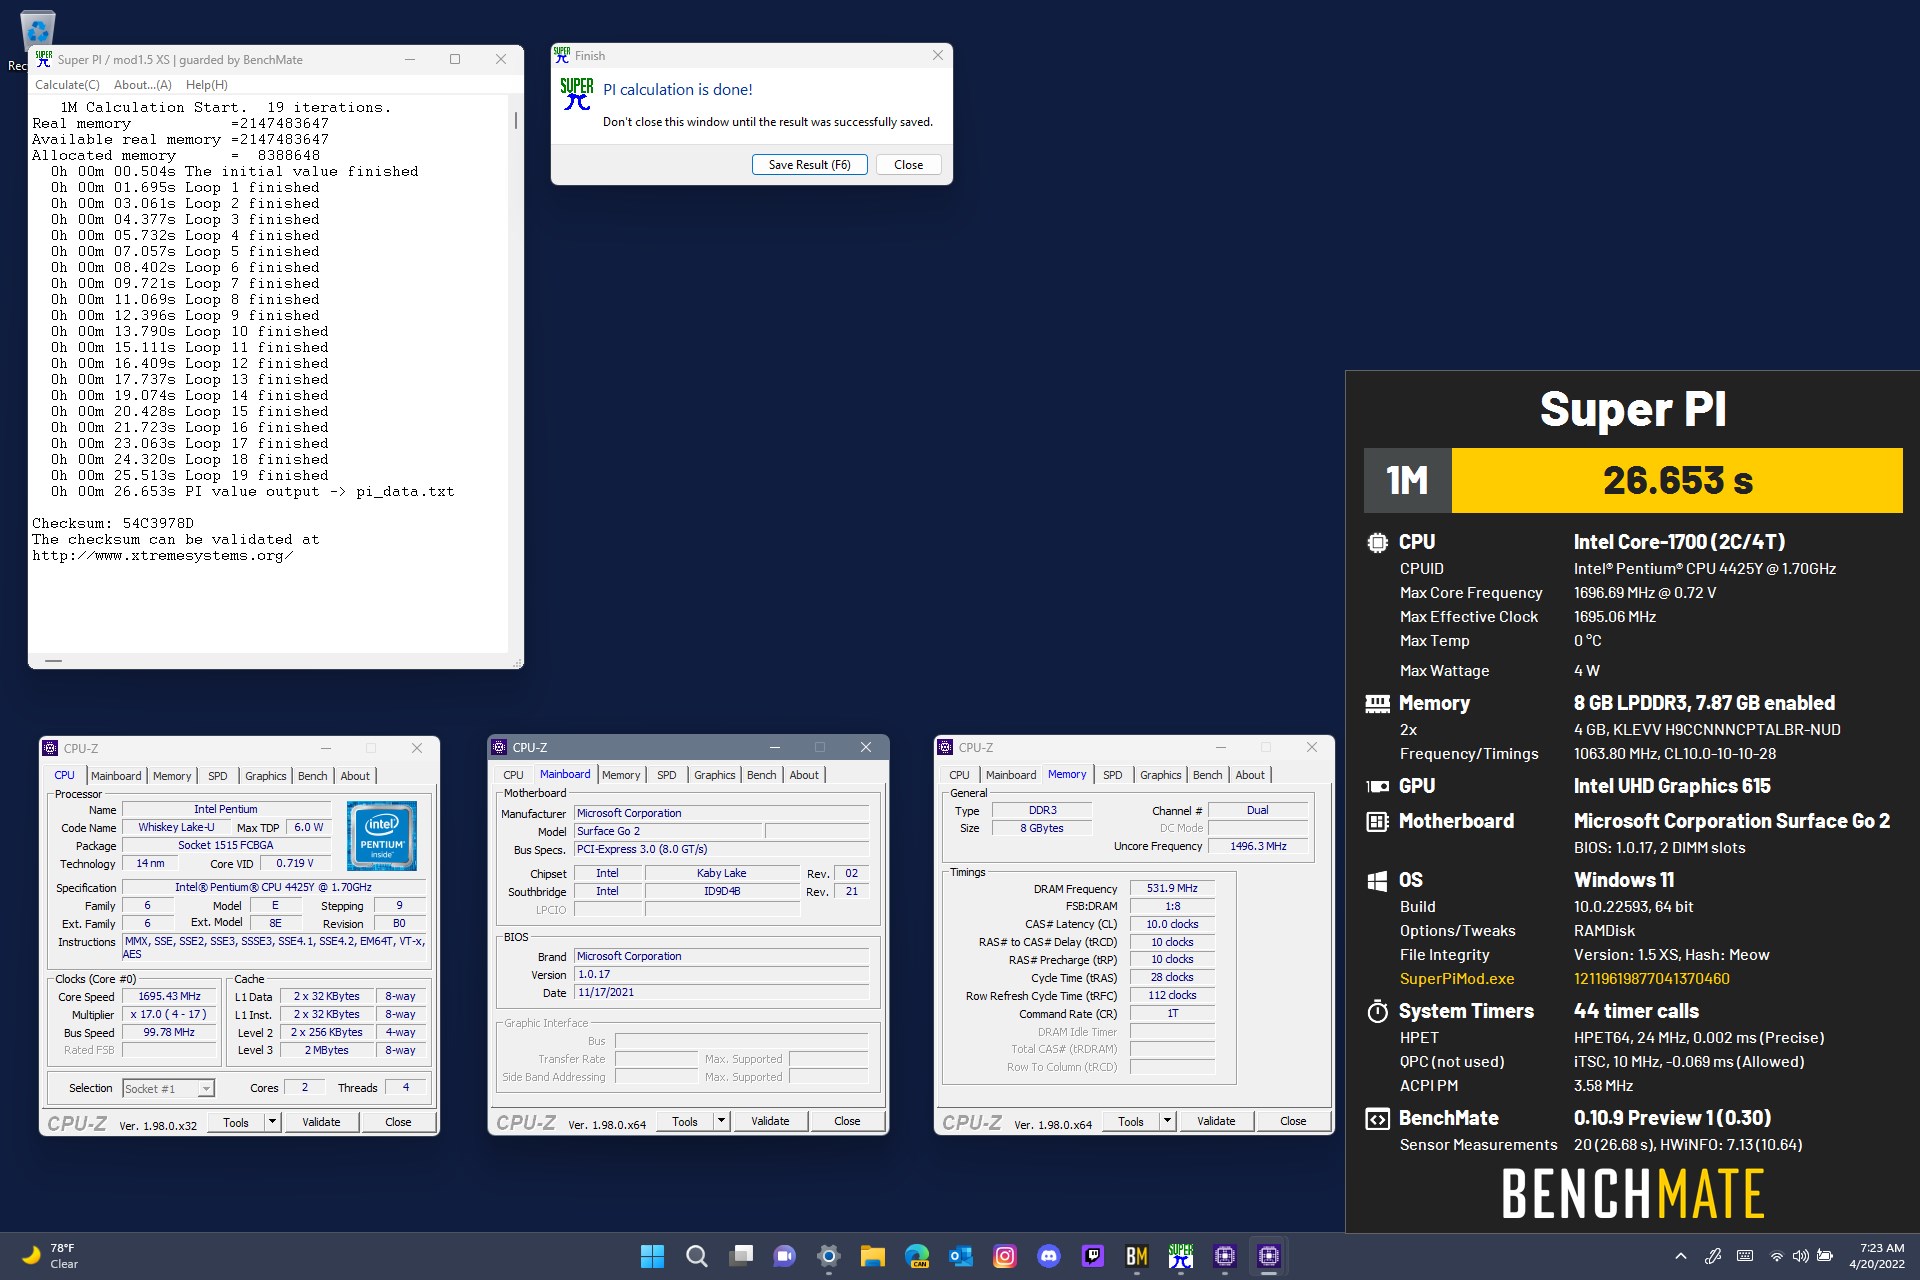Open Instagram from the taskbar
This screenshot has height=1280, width=1920.
point(1005,1256)
